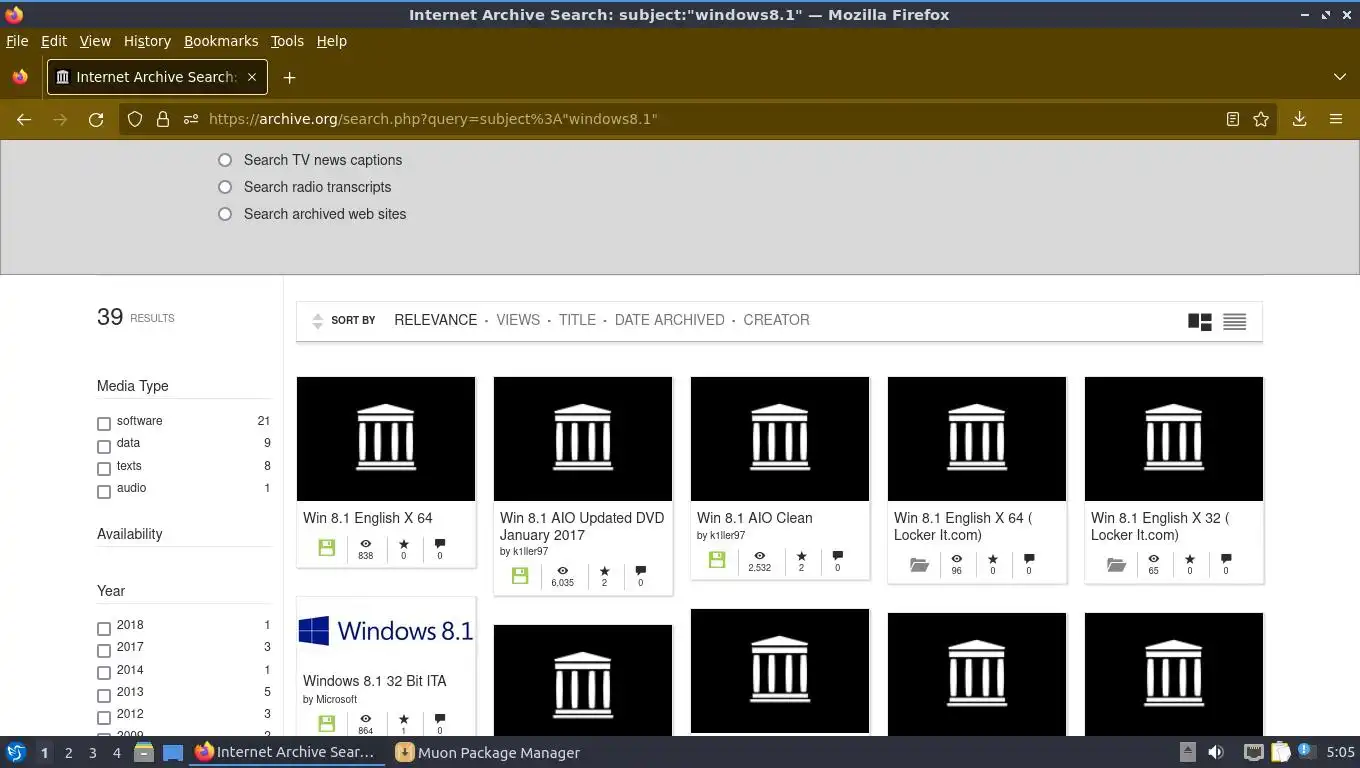Sort results by VIEWS
Image resolution: width=1360 pixels, height=768 pixels.
click(518, 320)
